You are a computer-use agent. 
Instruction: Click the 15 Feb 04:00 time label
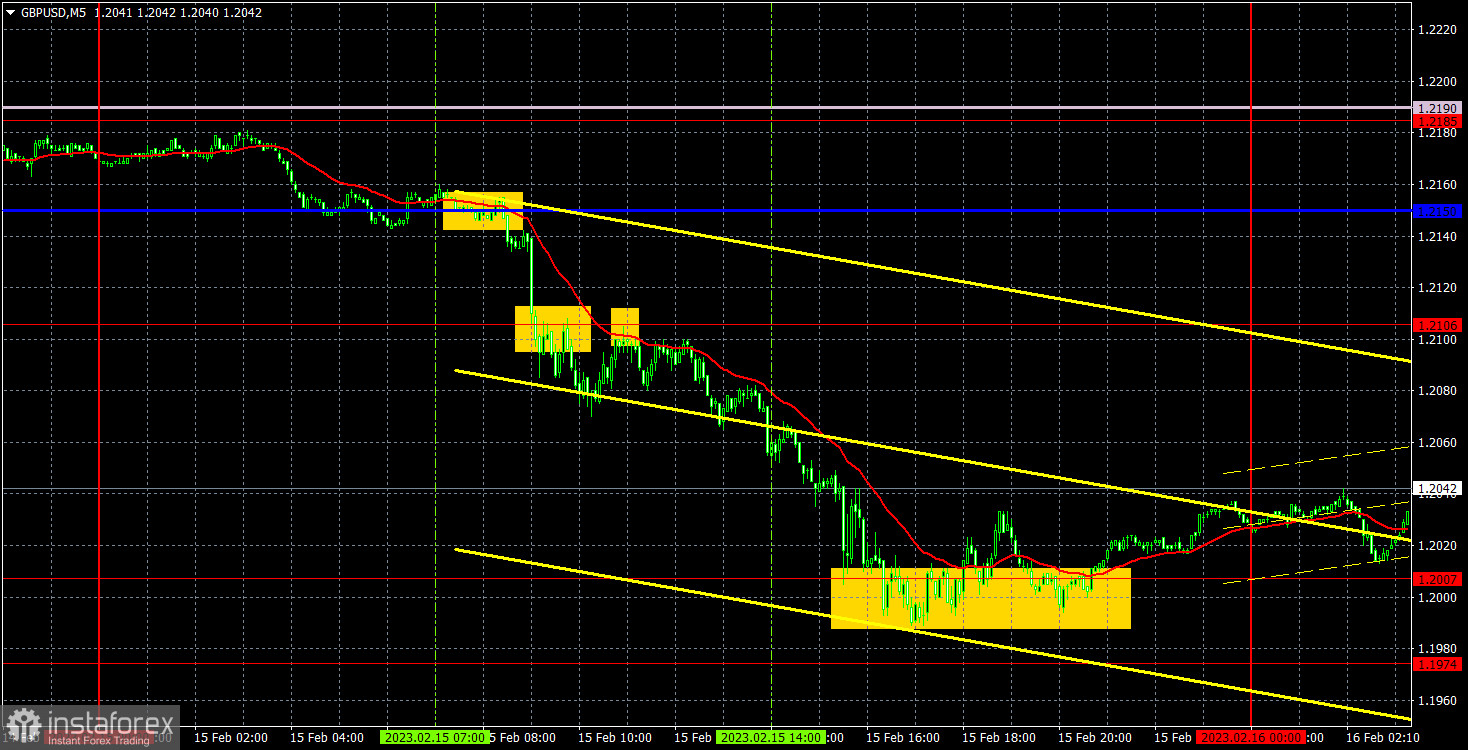327,737
